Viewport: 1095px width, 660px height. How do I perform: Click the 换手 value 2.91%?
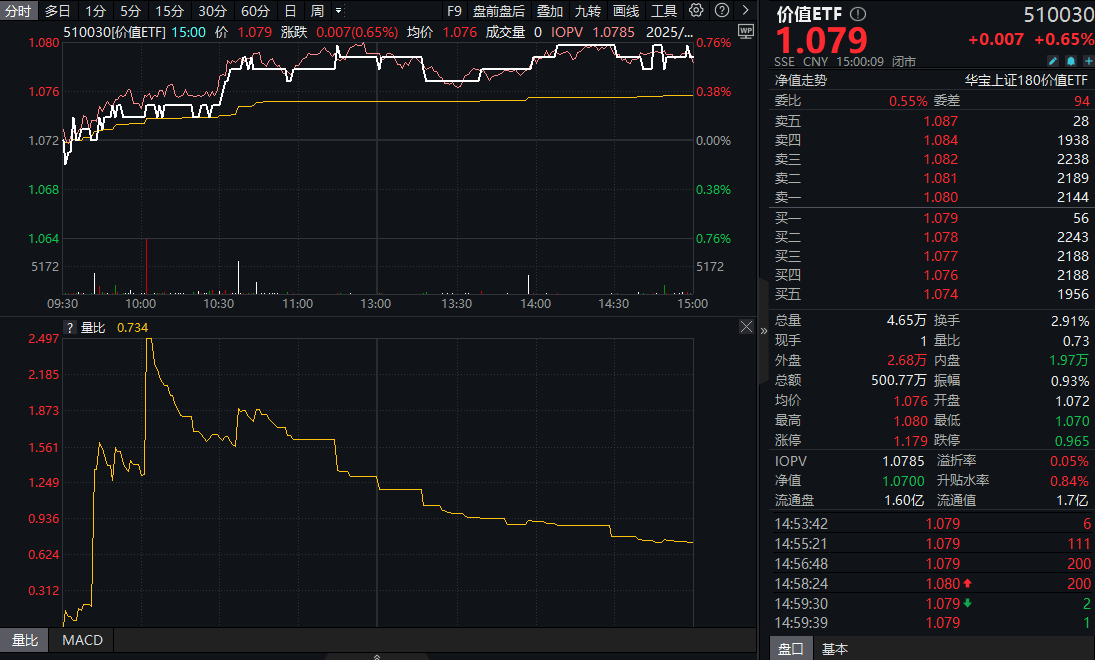(1070, 321)
